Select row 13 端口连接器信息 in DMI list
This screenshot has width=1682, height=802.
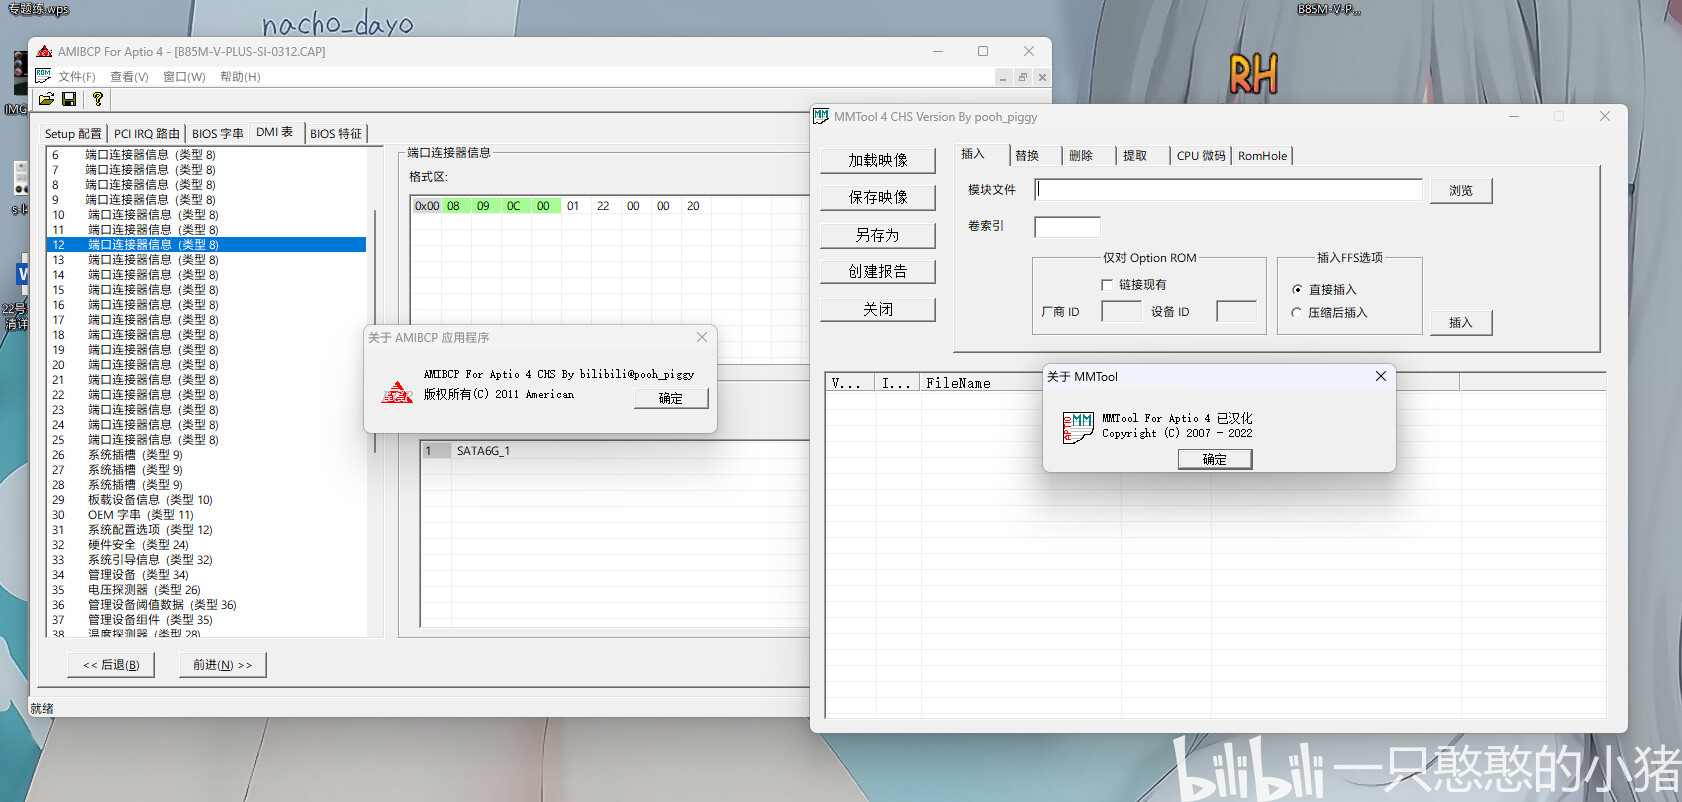click(x=206, y=260)
